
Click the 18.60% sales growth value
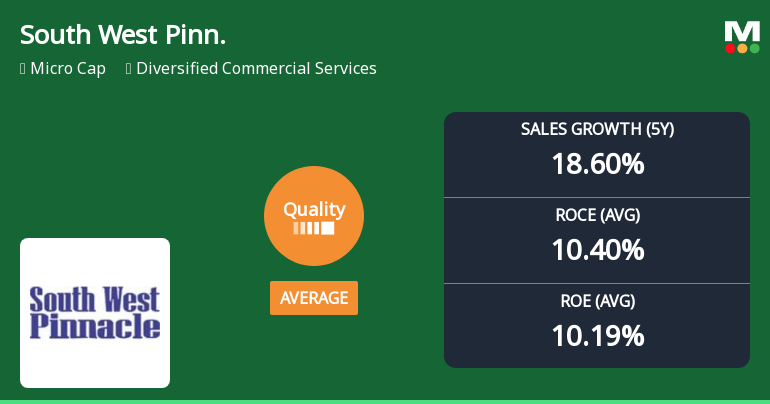tap(598, 164)
